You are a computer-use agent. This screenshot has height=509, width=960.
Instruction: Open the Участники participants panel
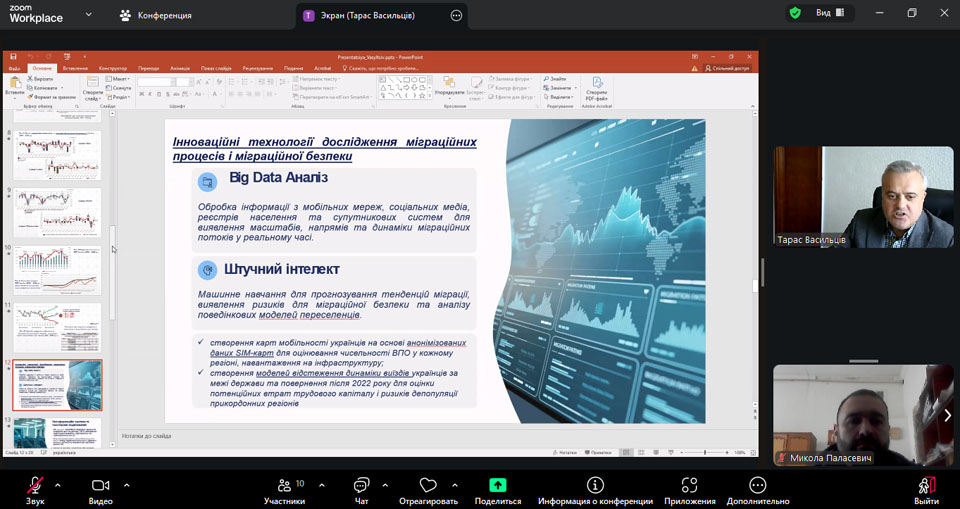[x=284, y=486]
